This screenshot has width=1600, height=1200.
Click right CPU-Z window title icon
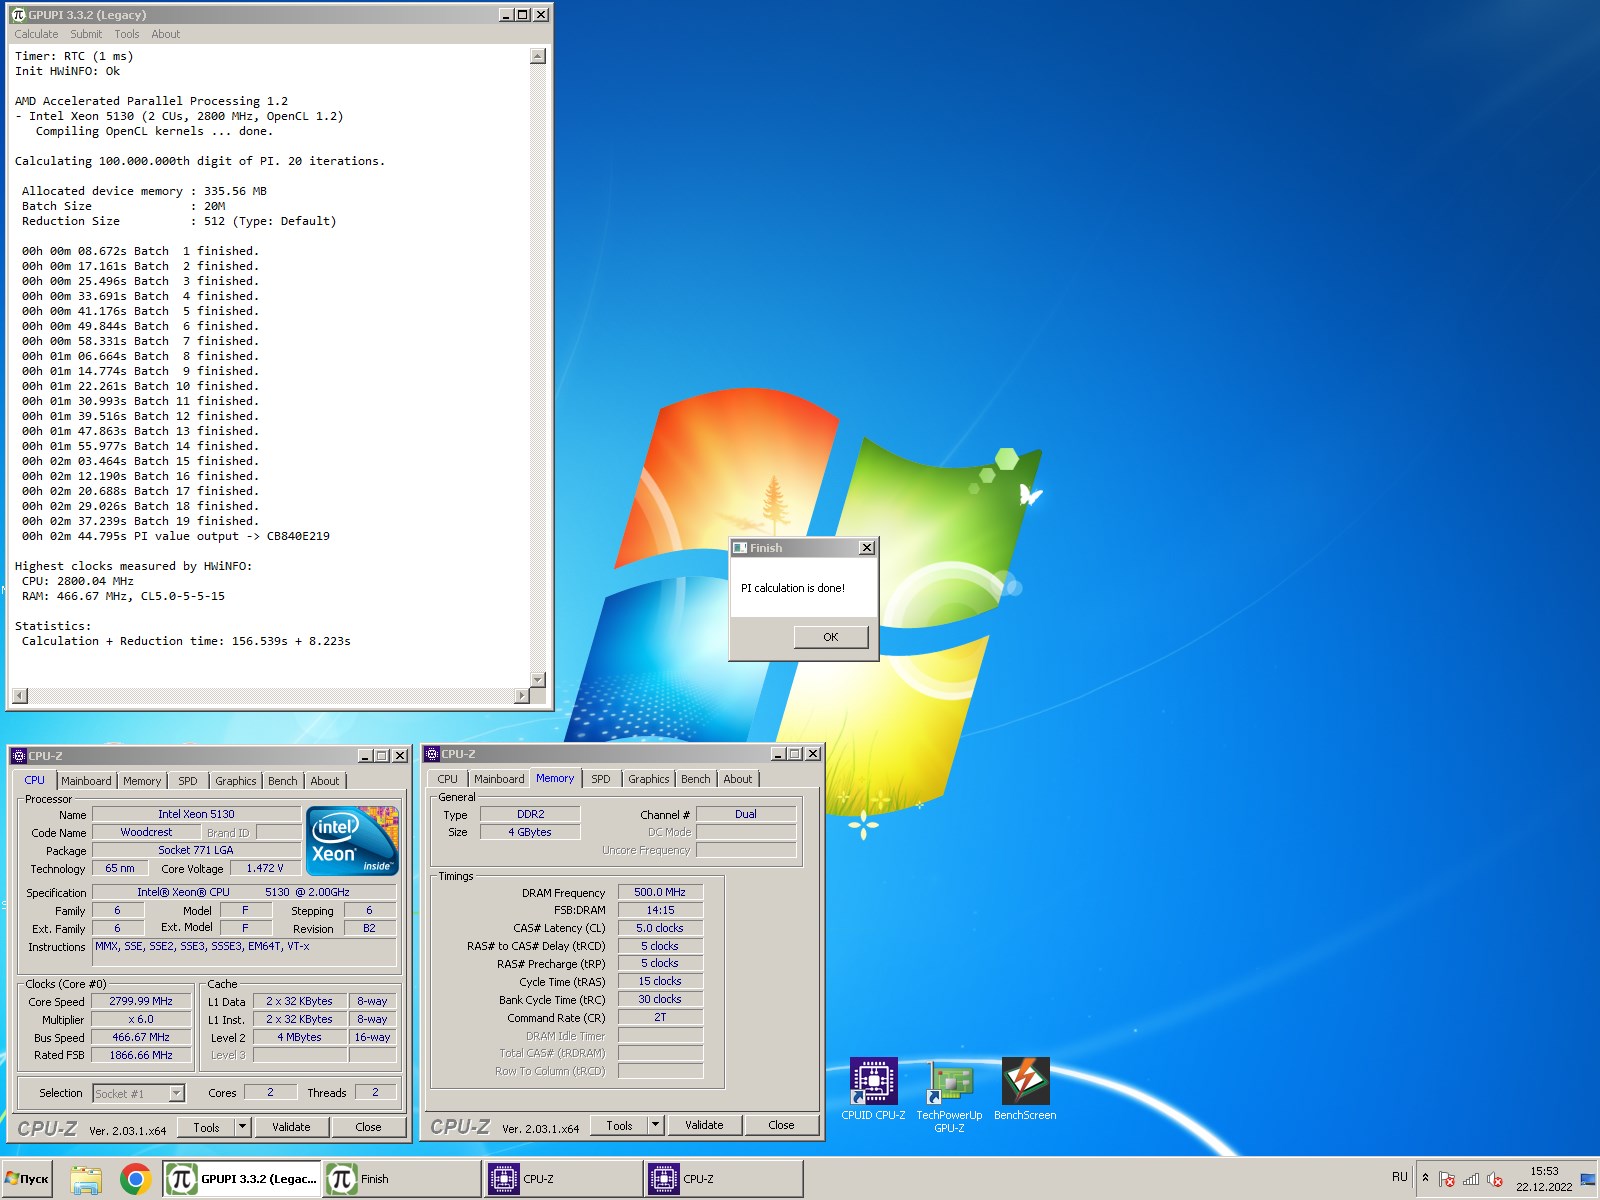[x=432, y=754]
